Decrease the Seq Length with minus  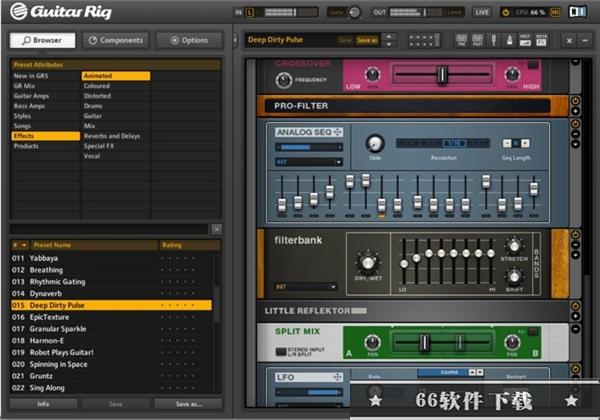pyautogui.click(x=507, y=143)
